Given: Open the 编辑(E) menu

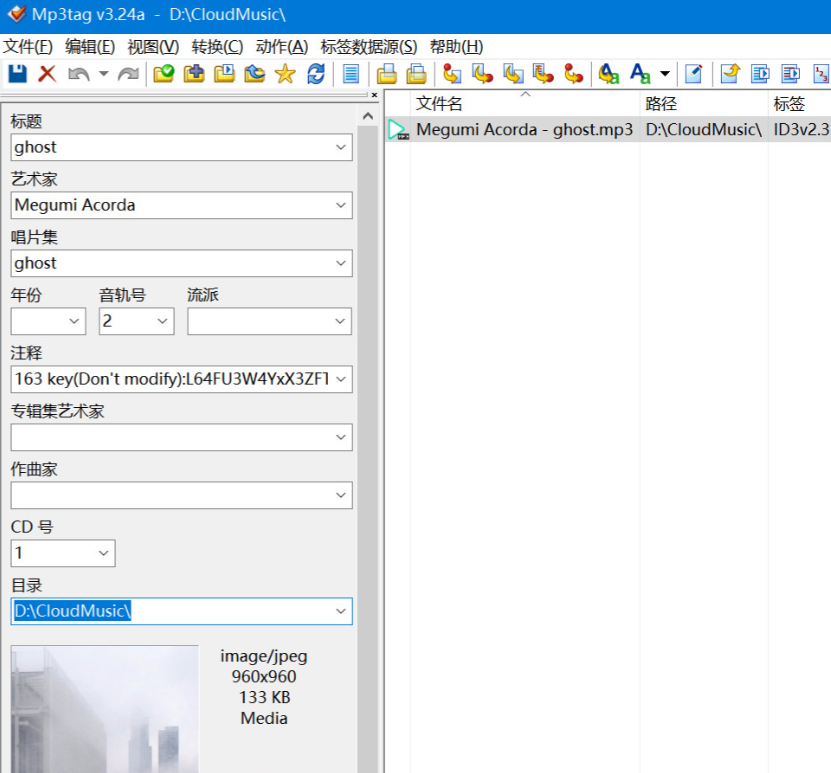Looking at the screenshot, I should tap(90, 47).
